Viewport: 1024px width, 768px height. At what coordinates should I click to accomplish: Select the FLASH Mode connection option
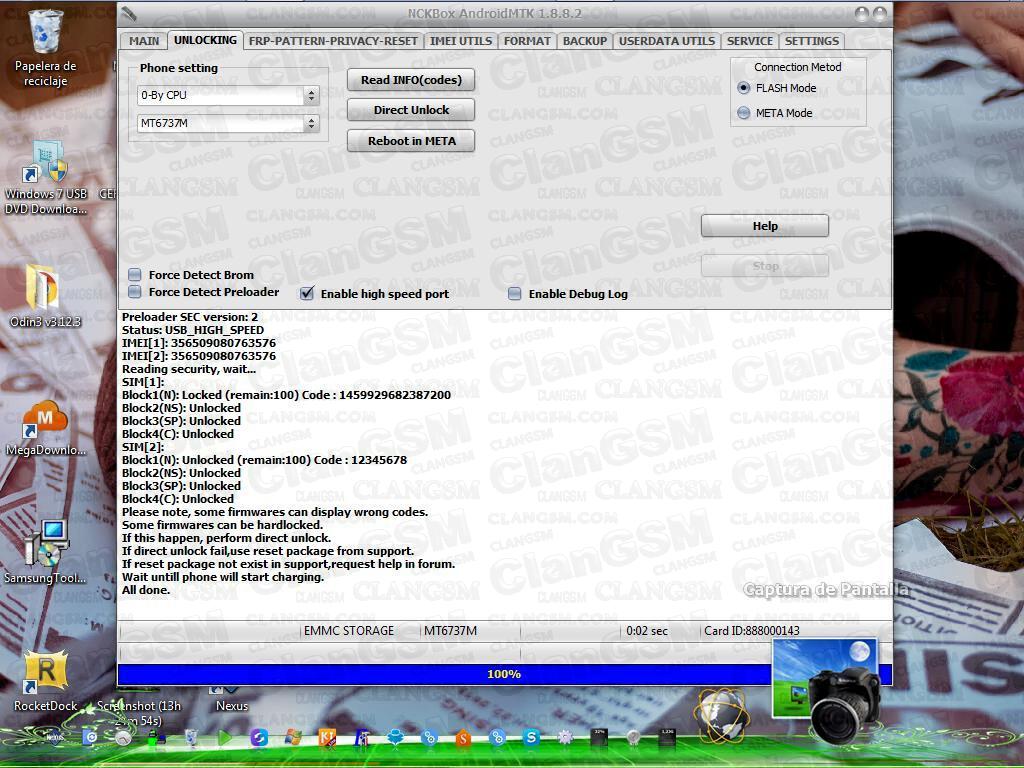tap(743, 88)
